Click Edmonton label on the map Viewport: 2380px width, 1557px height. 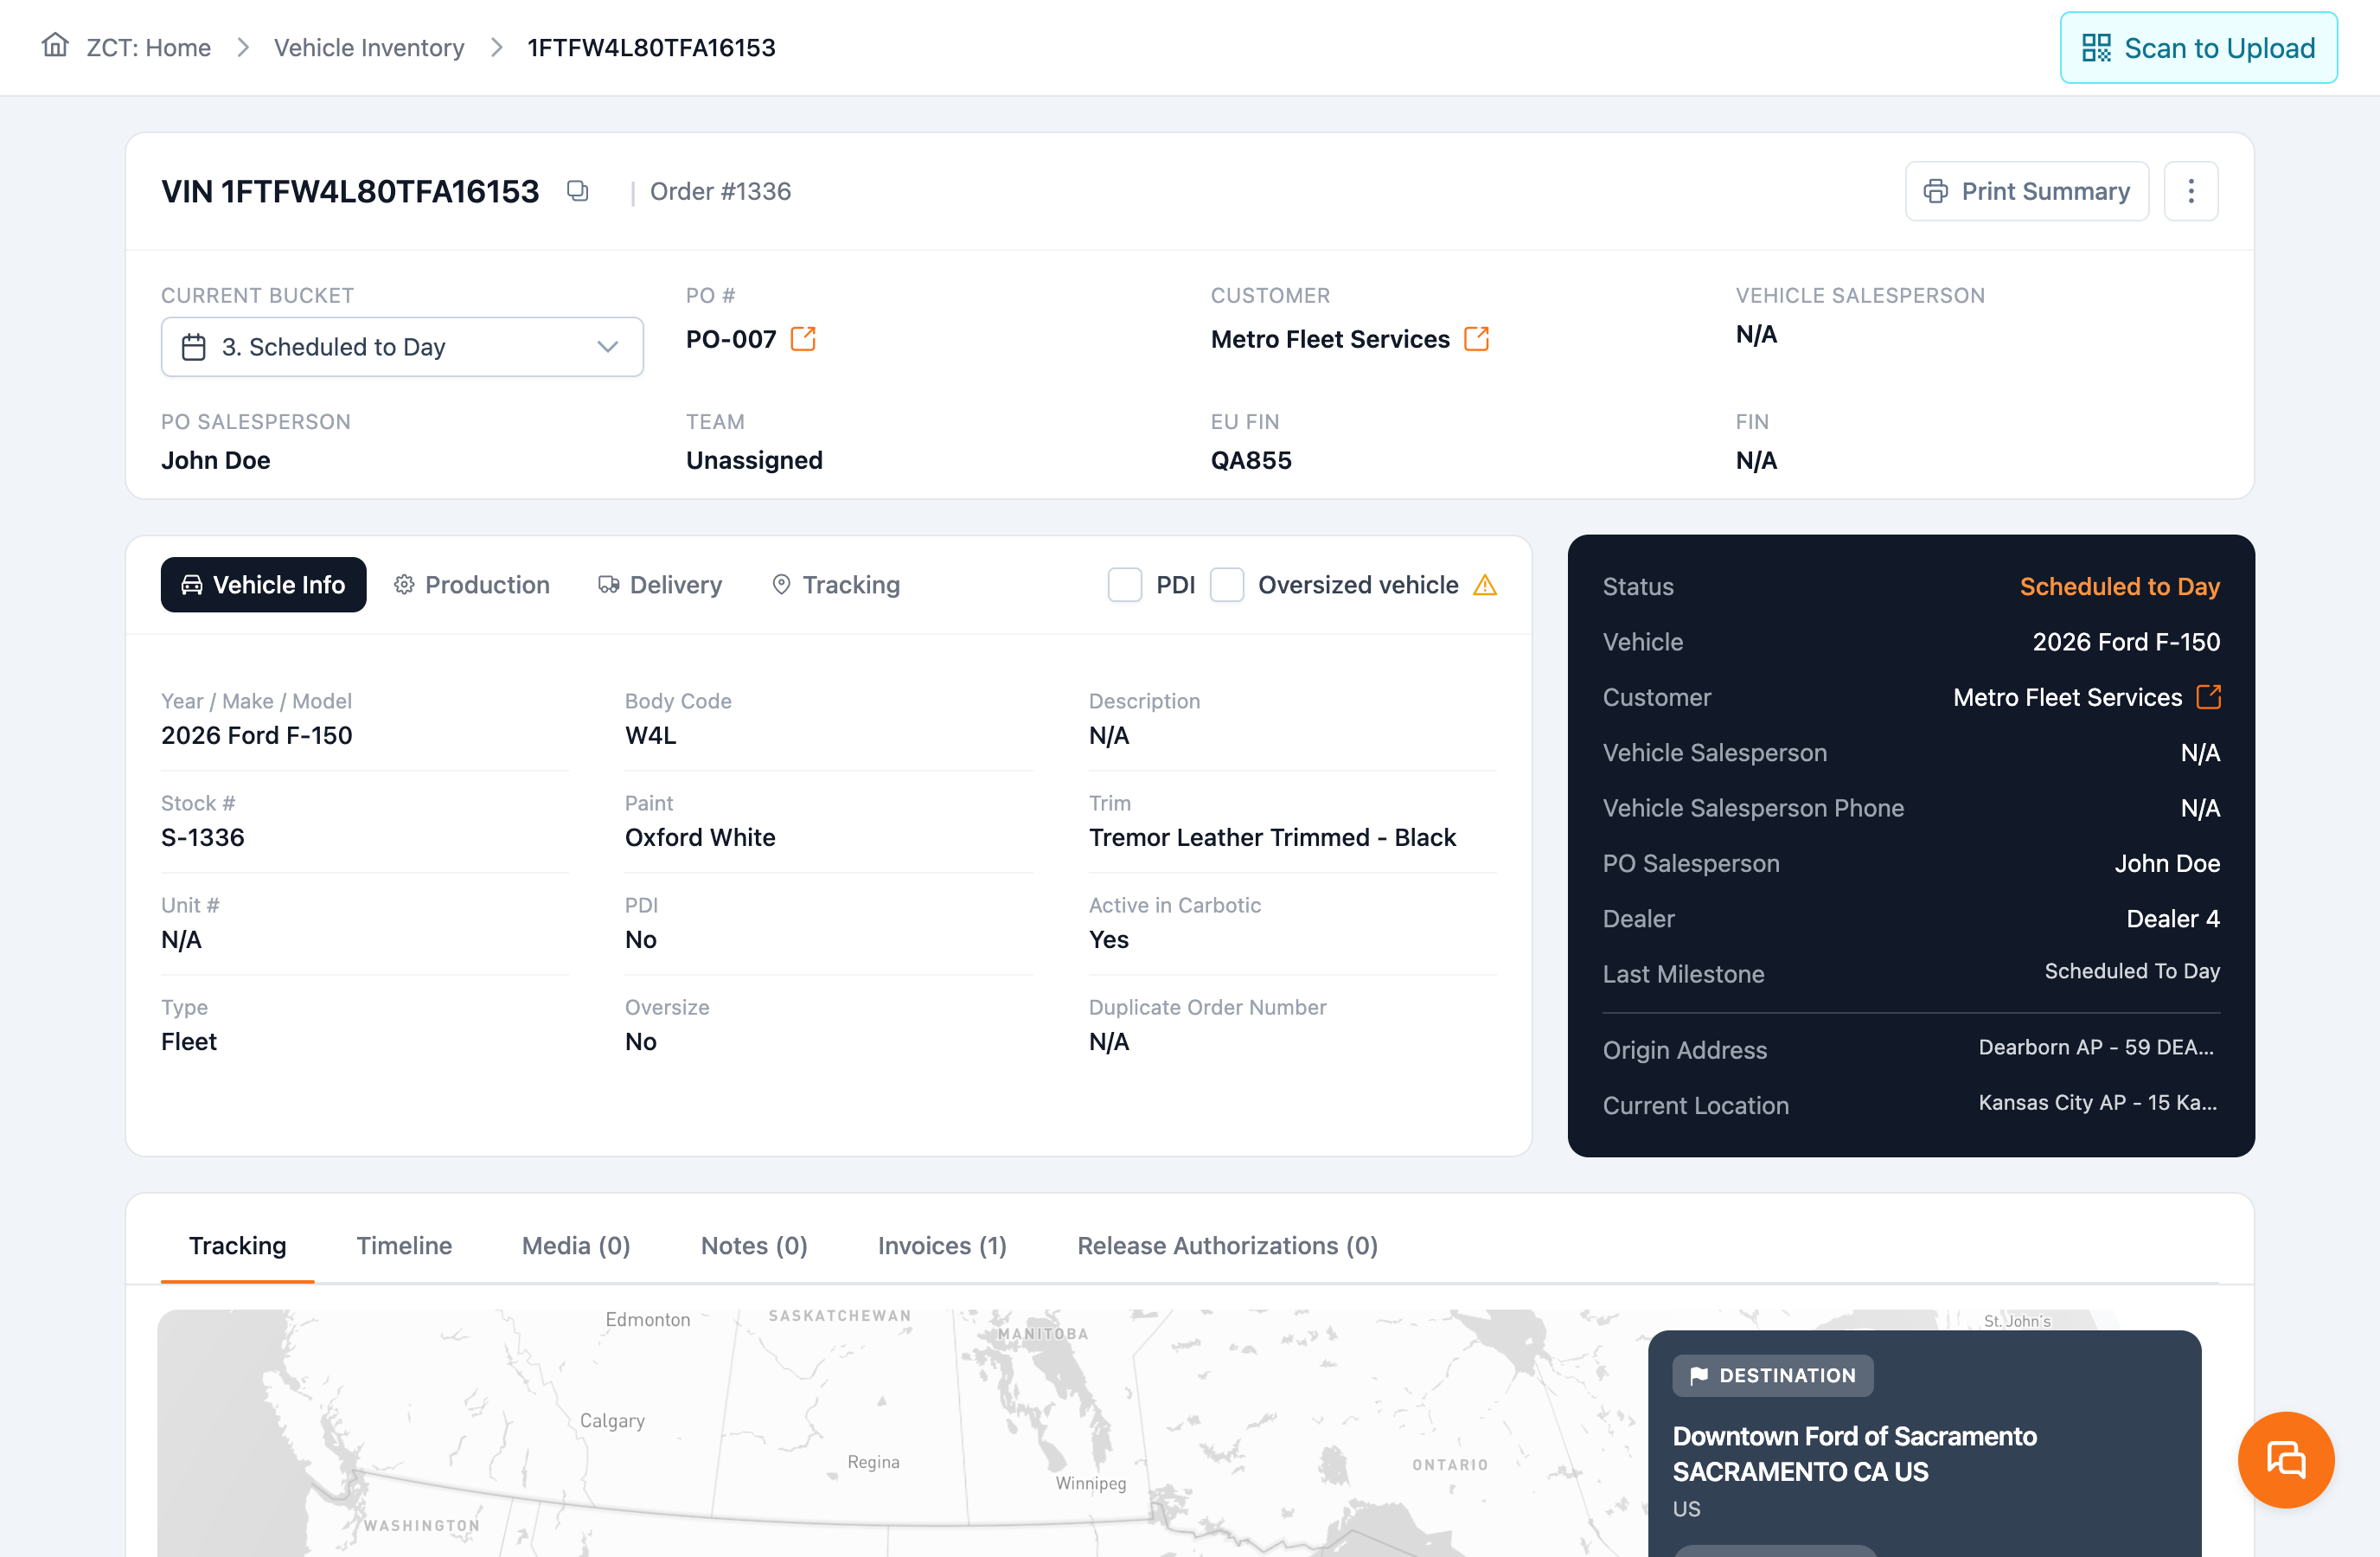pos(648,1319)
